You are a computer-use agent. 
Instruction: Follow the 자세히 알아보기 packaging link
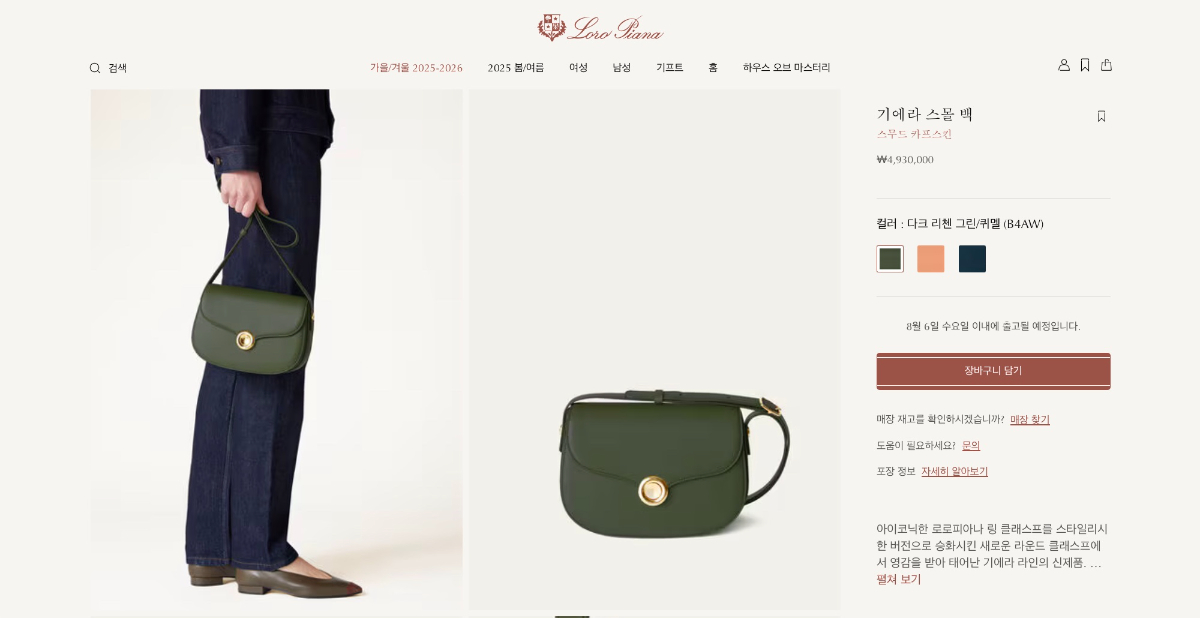954,472
